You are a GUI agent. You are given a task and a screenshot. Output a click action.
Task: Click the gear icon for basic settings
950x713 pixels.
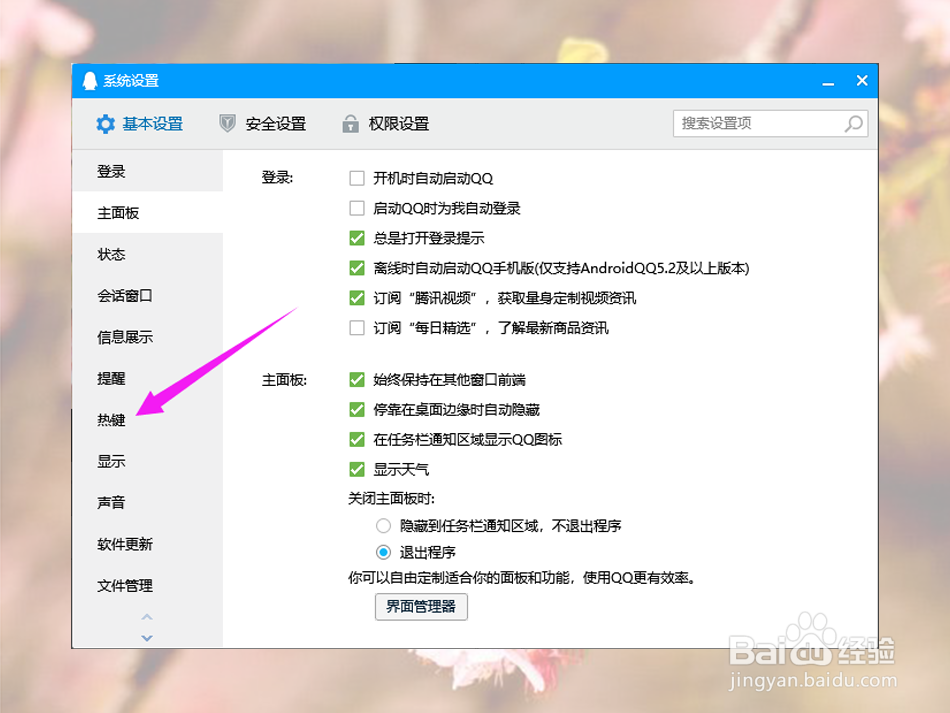pos(105,124)
